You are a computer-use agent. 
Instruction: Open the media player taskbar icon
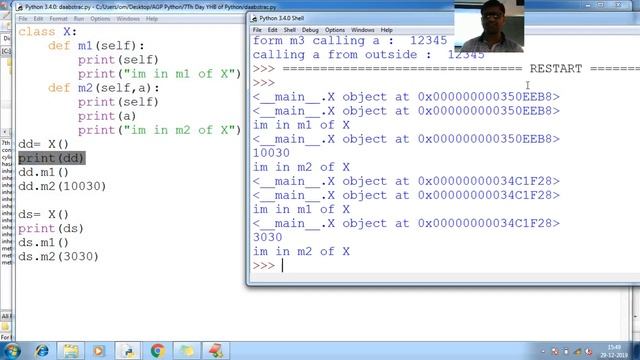[x=99, y=351]
